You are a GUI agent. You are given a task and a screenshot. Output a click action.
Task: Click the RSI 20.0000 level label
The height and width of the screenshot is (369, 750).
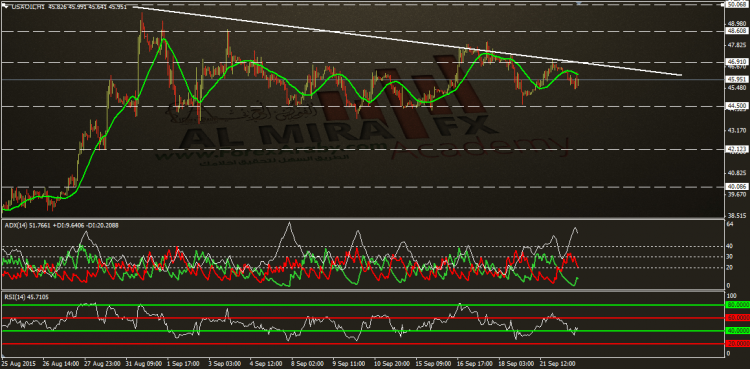737,344
